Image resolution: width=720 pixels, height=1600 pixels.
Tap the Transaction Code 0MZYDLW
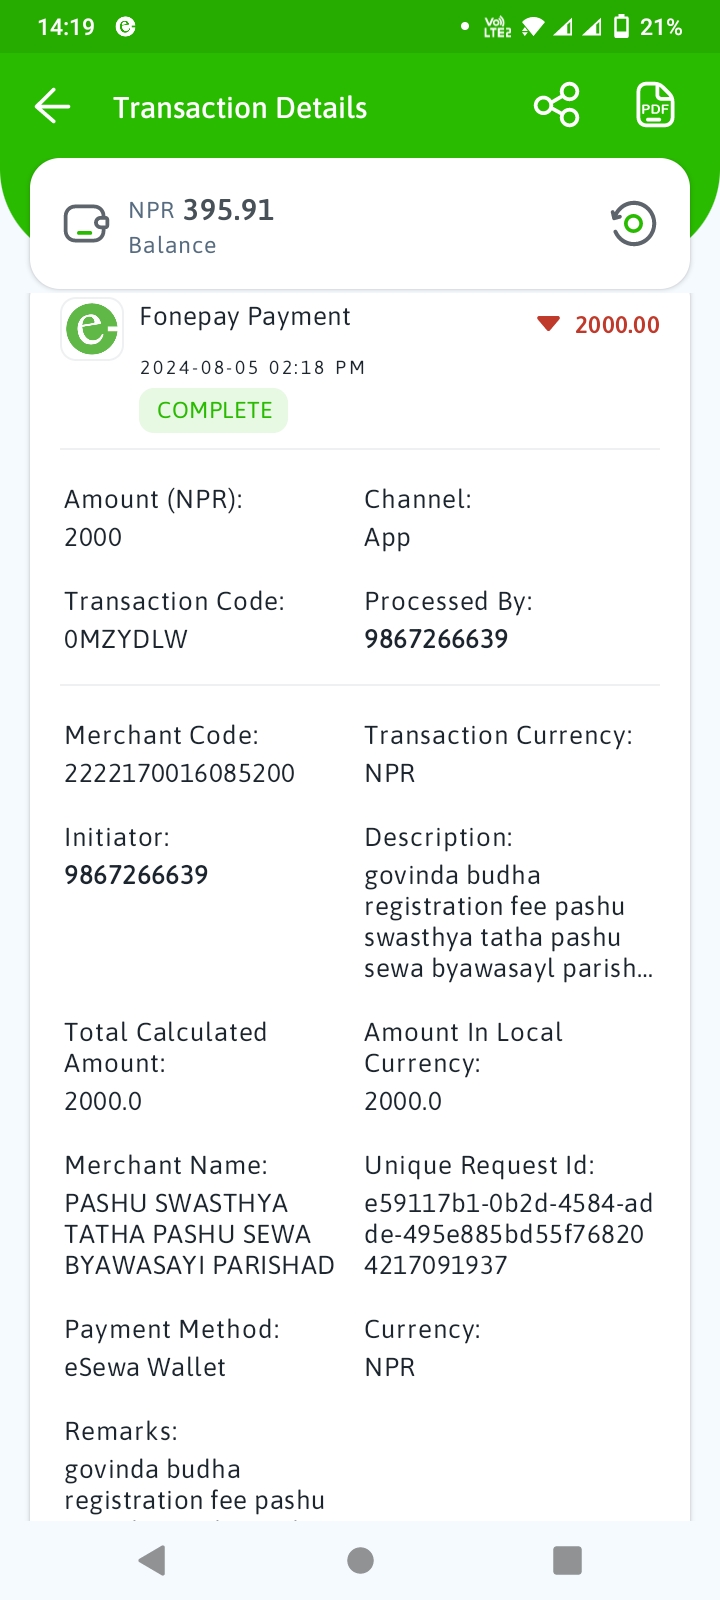click(126, 639)
